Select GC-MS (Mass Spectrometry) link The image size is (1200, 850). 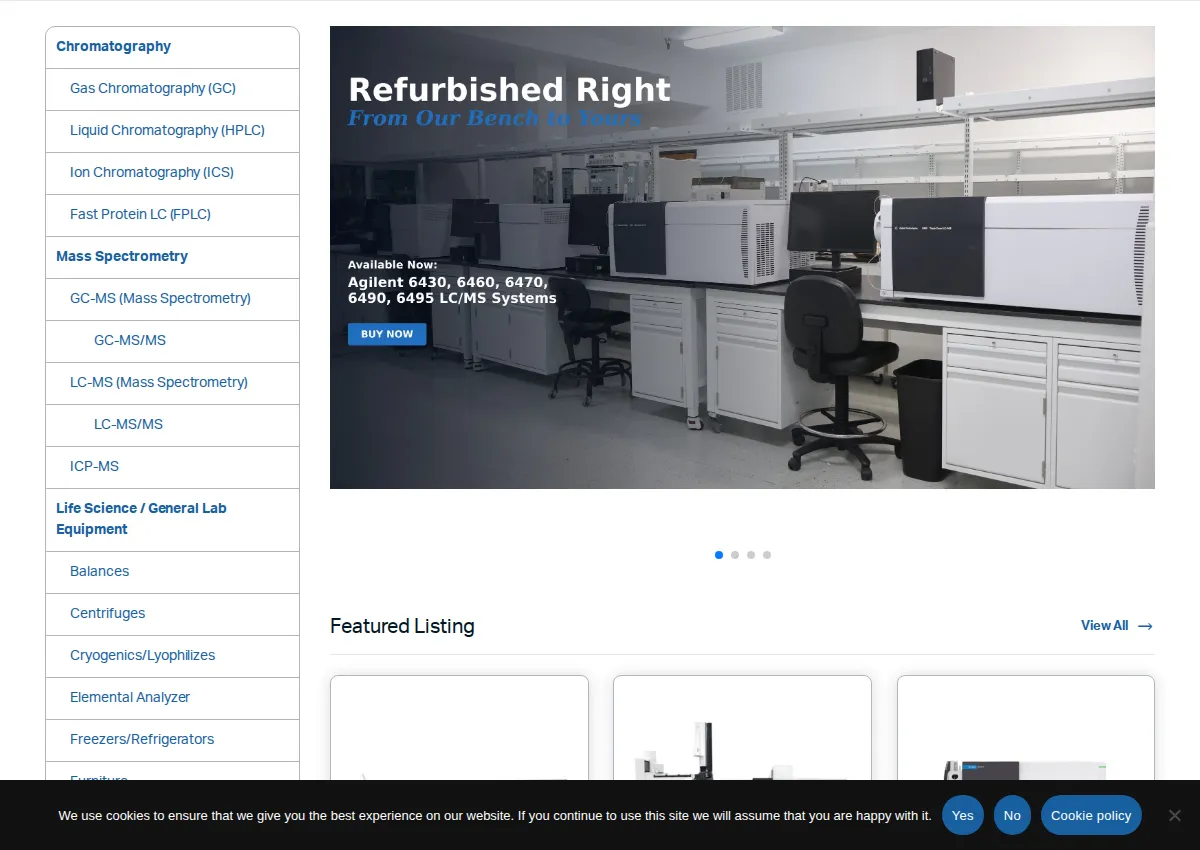point(160,299)
